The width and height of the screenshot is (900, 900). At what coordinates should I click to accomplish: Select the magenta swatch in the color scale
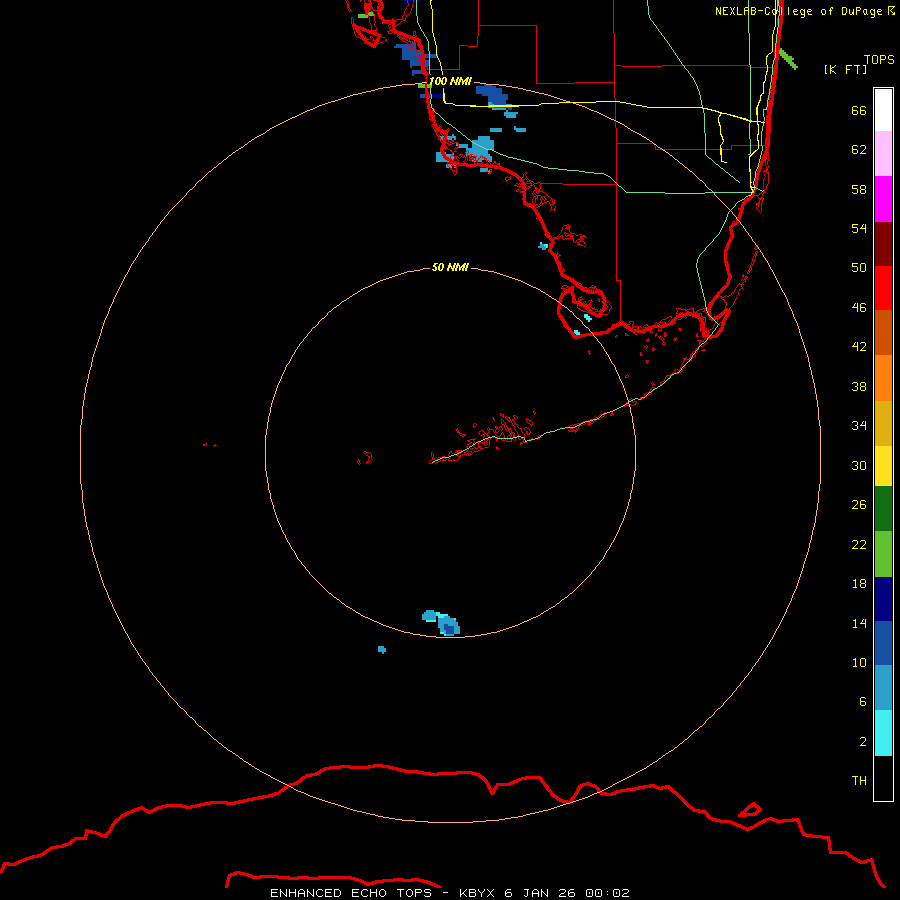tap(883, 199)
